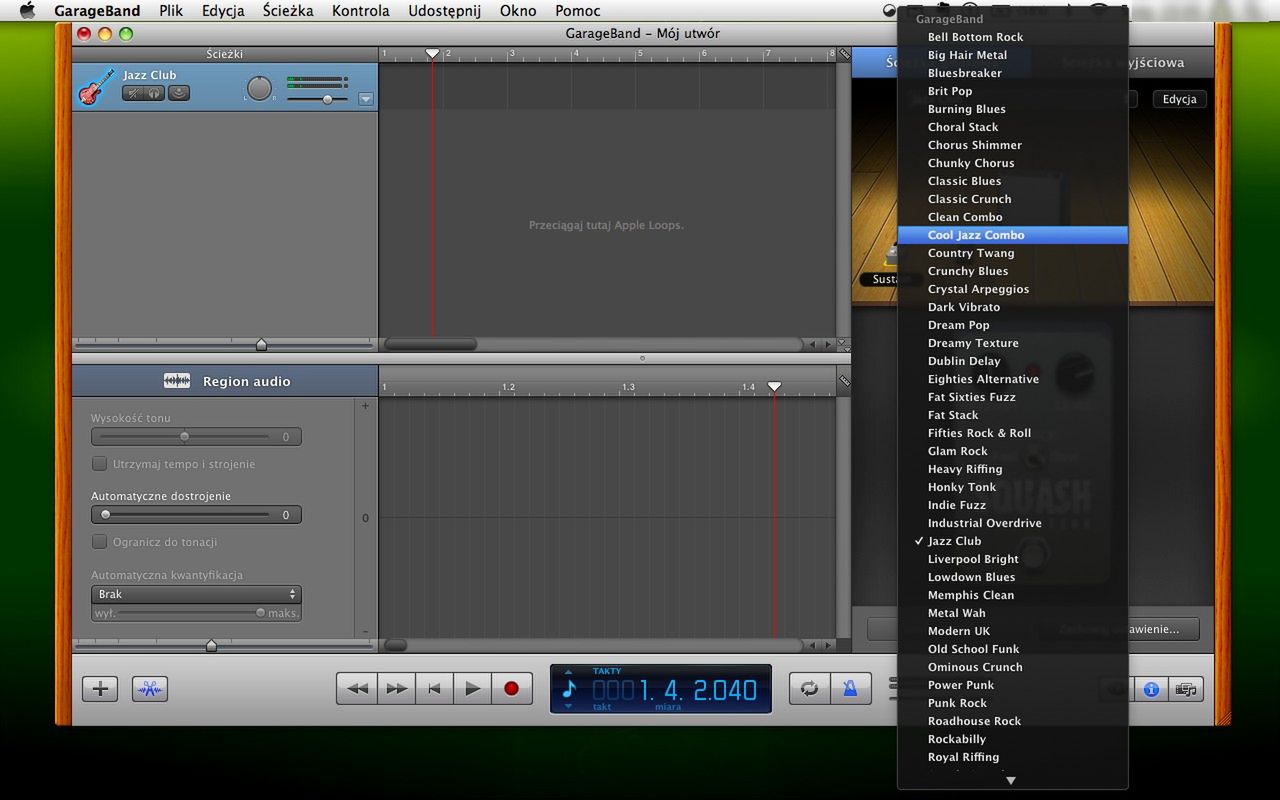Viewport: 1280px width, 800px height.
Task: Toggle the cycle region loop button
Action: tap(809, 688)
